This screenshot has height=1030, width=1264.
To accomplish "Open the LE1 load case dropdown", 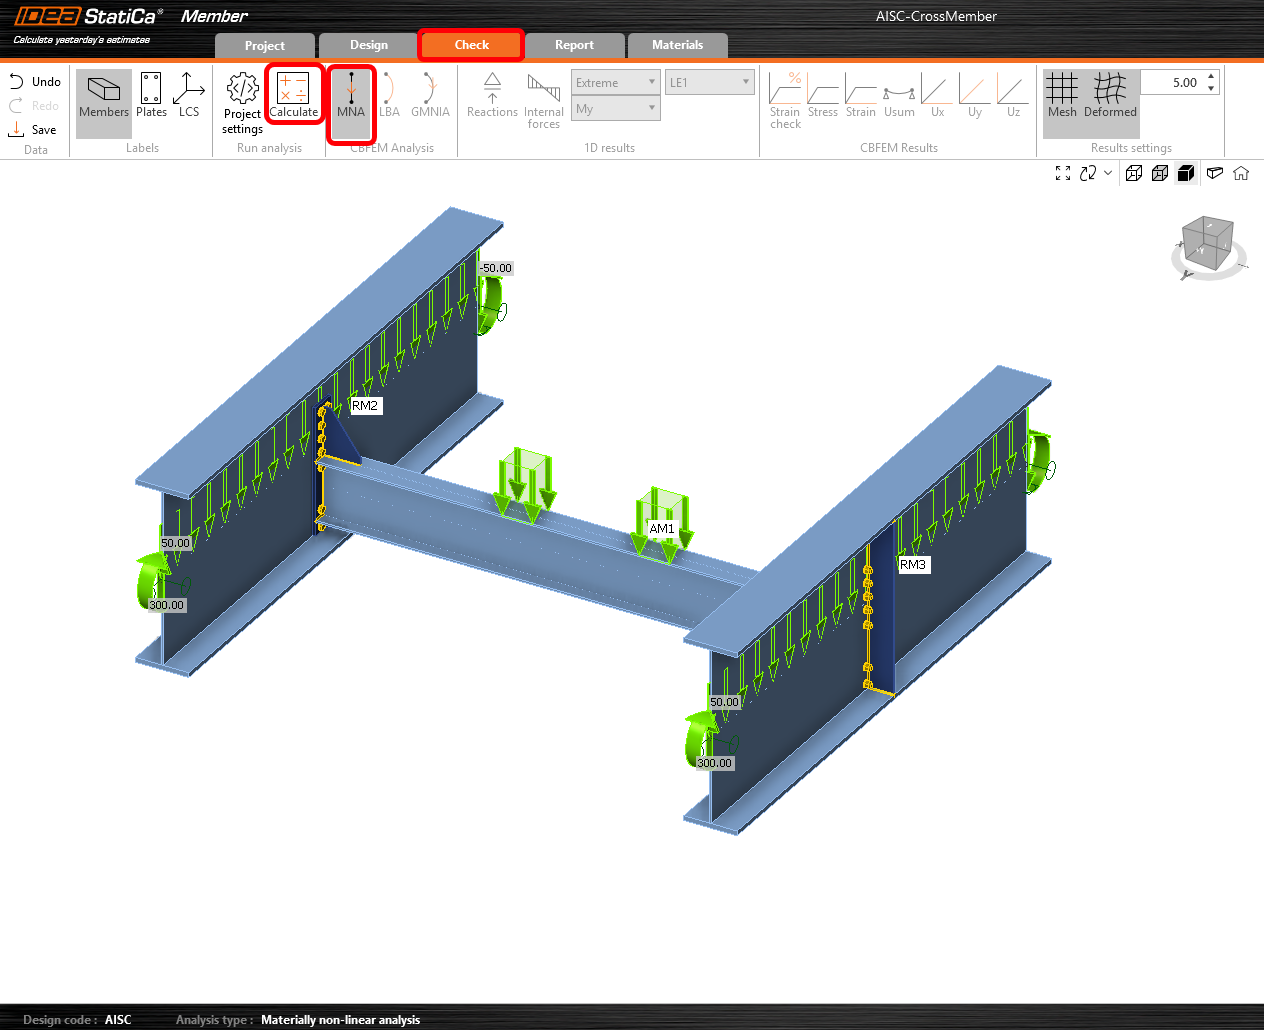I will click(x=709, y=82).
